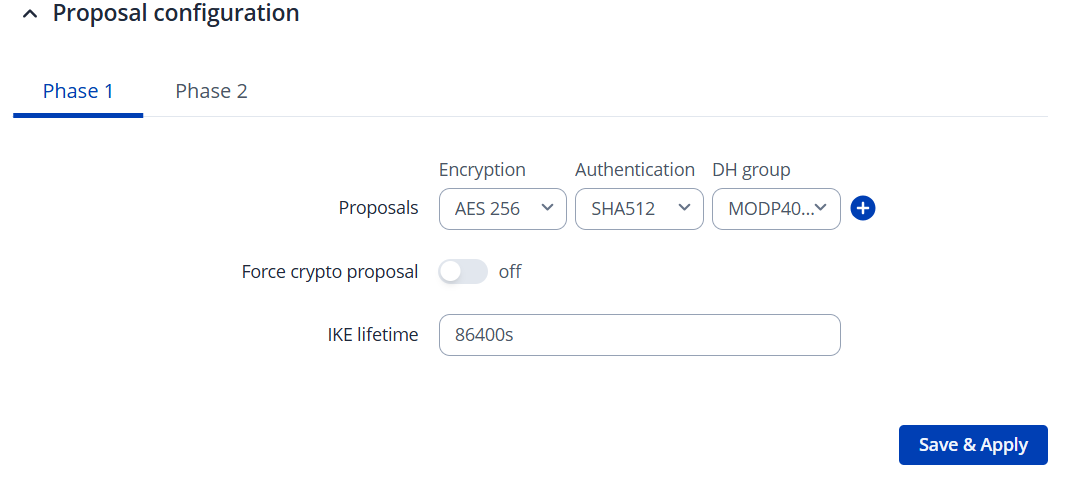This screenshot has width=1067, height=486.
Task: Open the AES 256 encryption dropdown
Action: [502, 209]
